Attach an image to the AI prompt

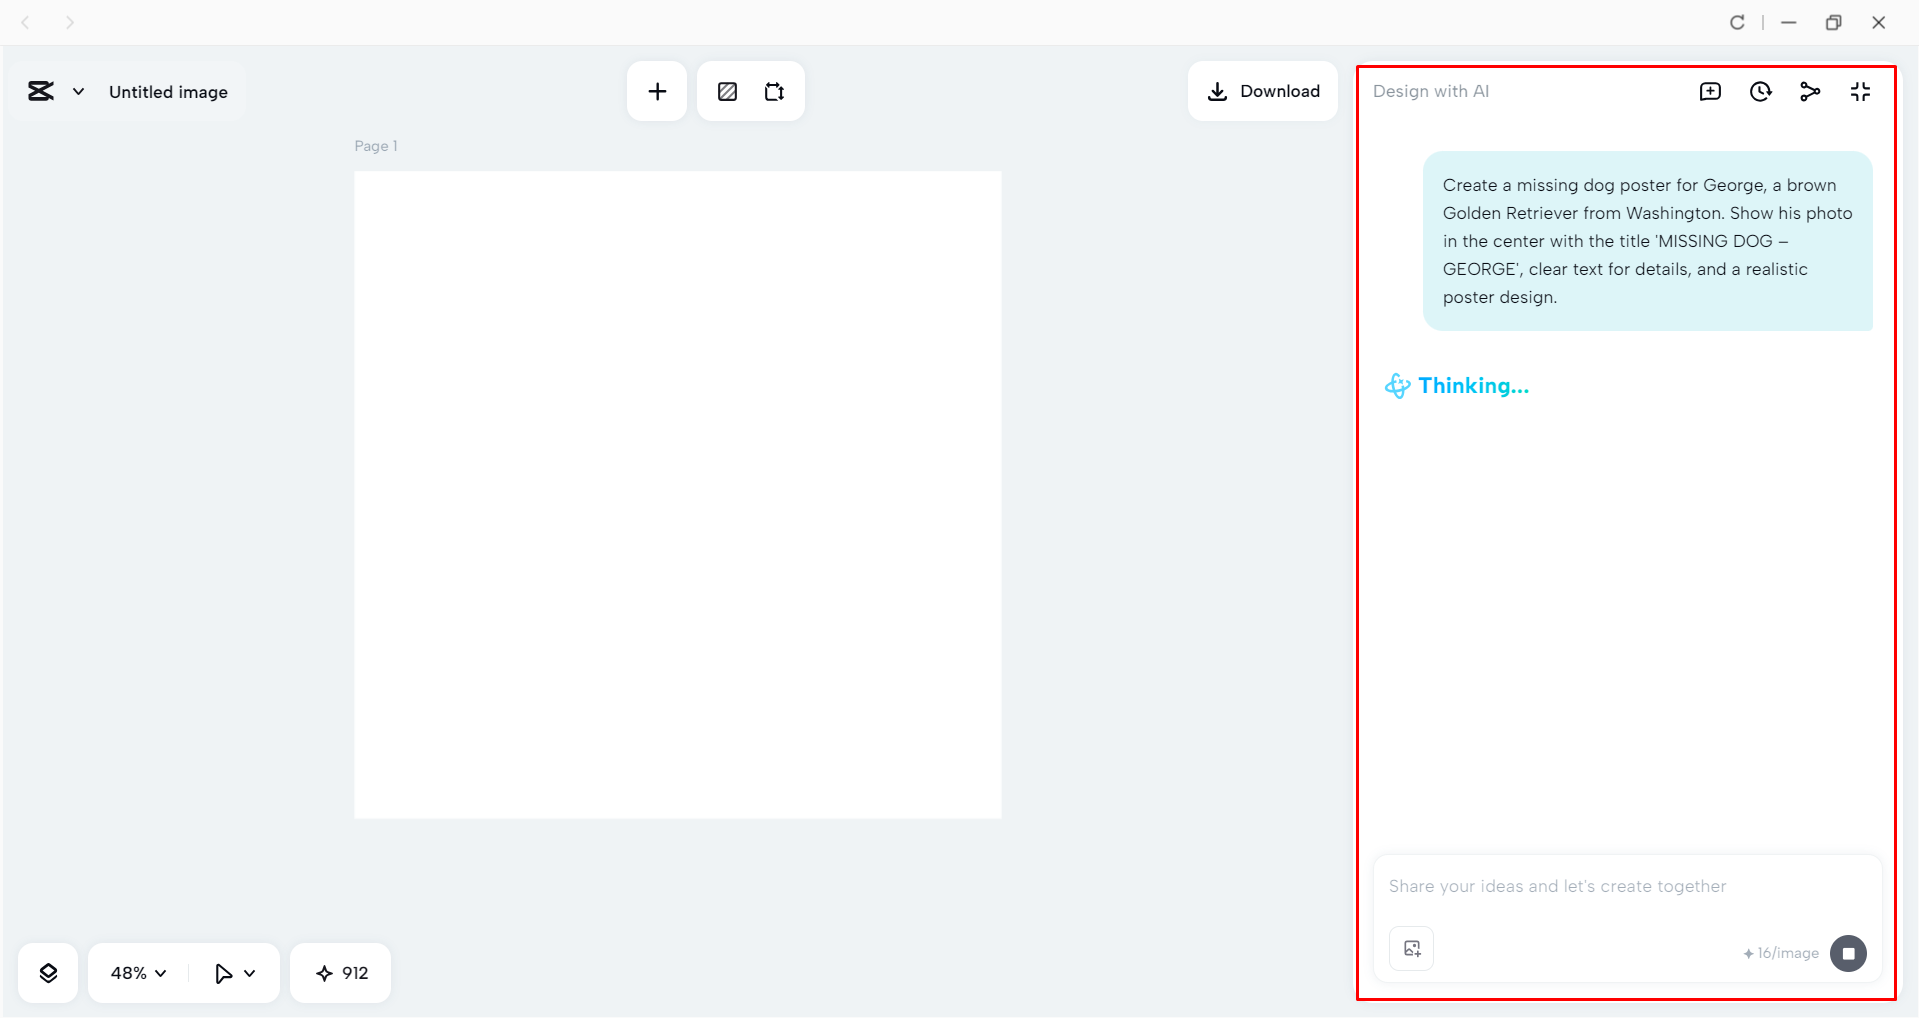coord(1411,948)
